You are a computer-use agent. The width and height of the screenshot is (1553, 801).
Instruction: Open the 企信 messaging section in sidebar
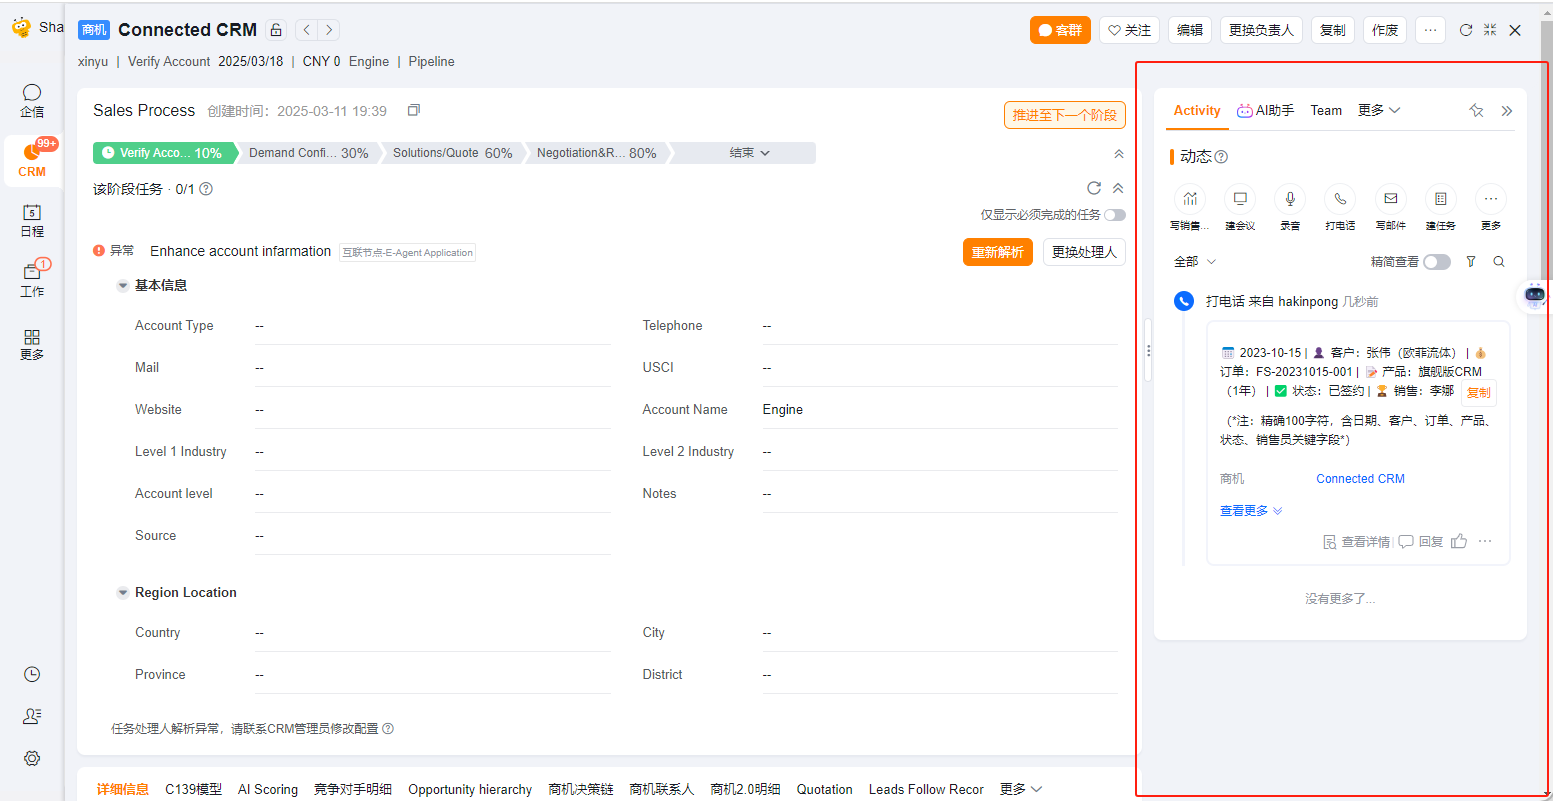32,100
